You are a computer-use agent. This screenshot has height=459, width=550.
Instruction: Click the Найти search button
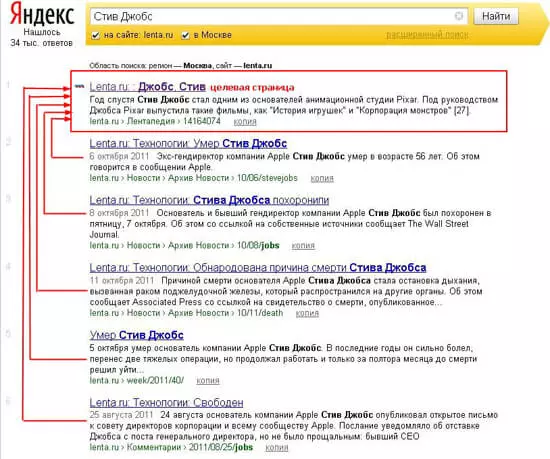pyautogui.click(x=496, y=16)
